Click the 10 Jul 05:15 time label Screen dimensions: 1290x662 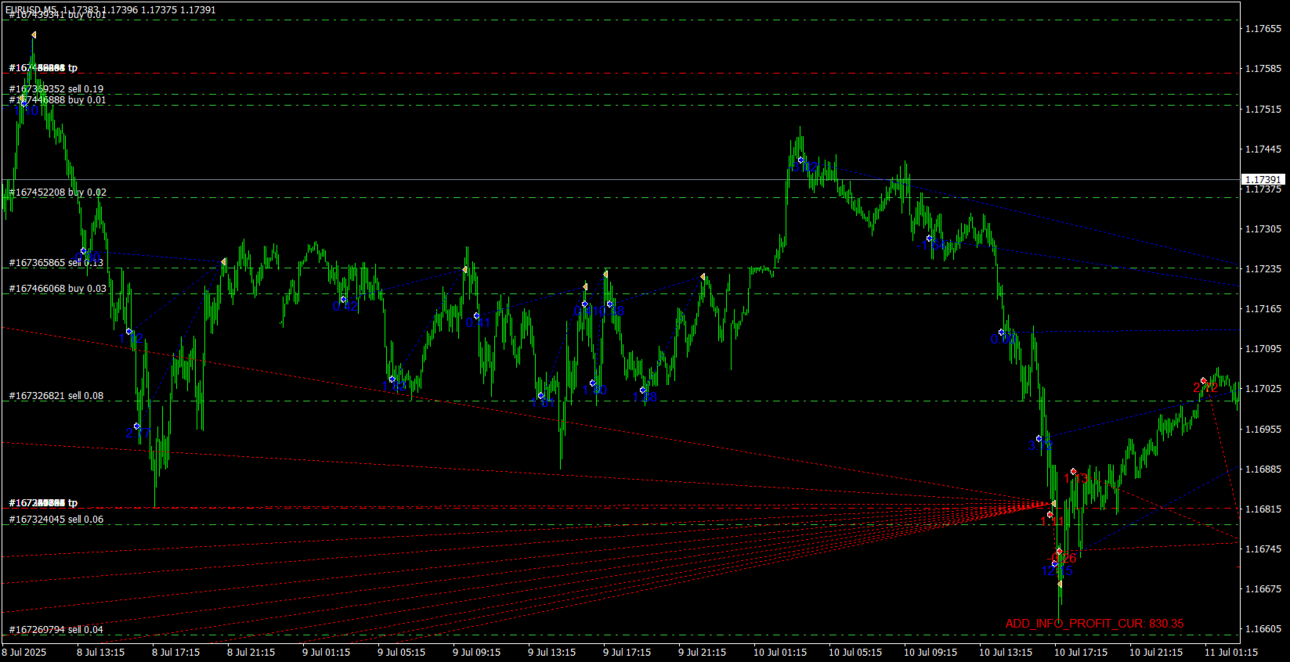coord(854,652)
